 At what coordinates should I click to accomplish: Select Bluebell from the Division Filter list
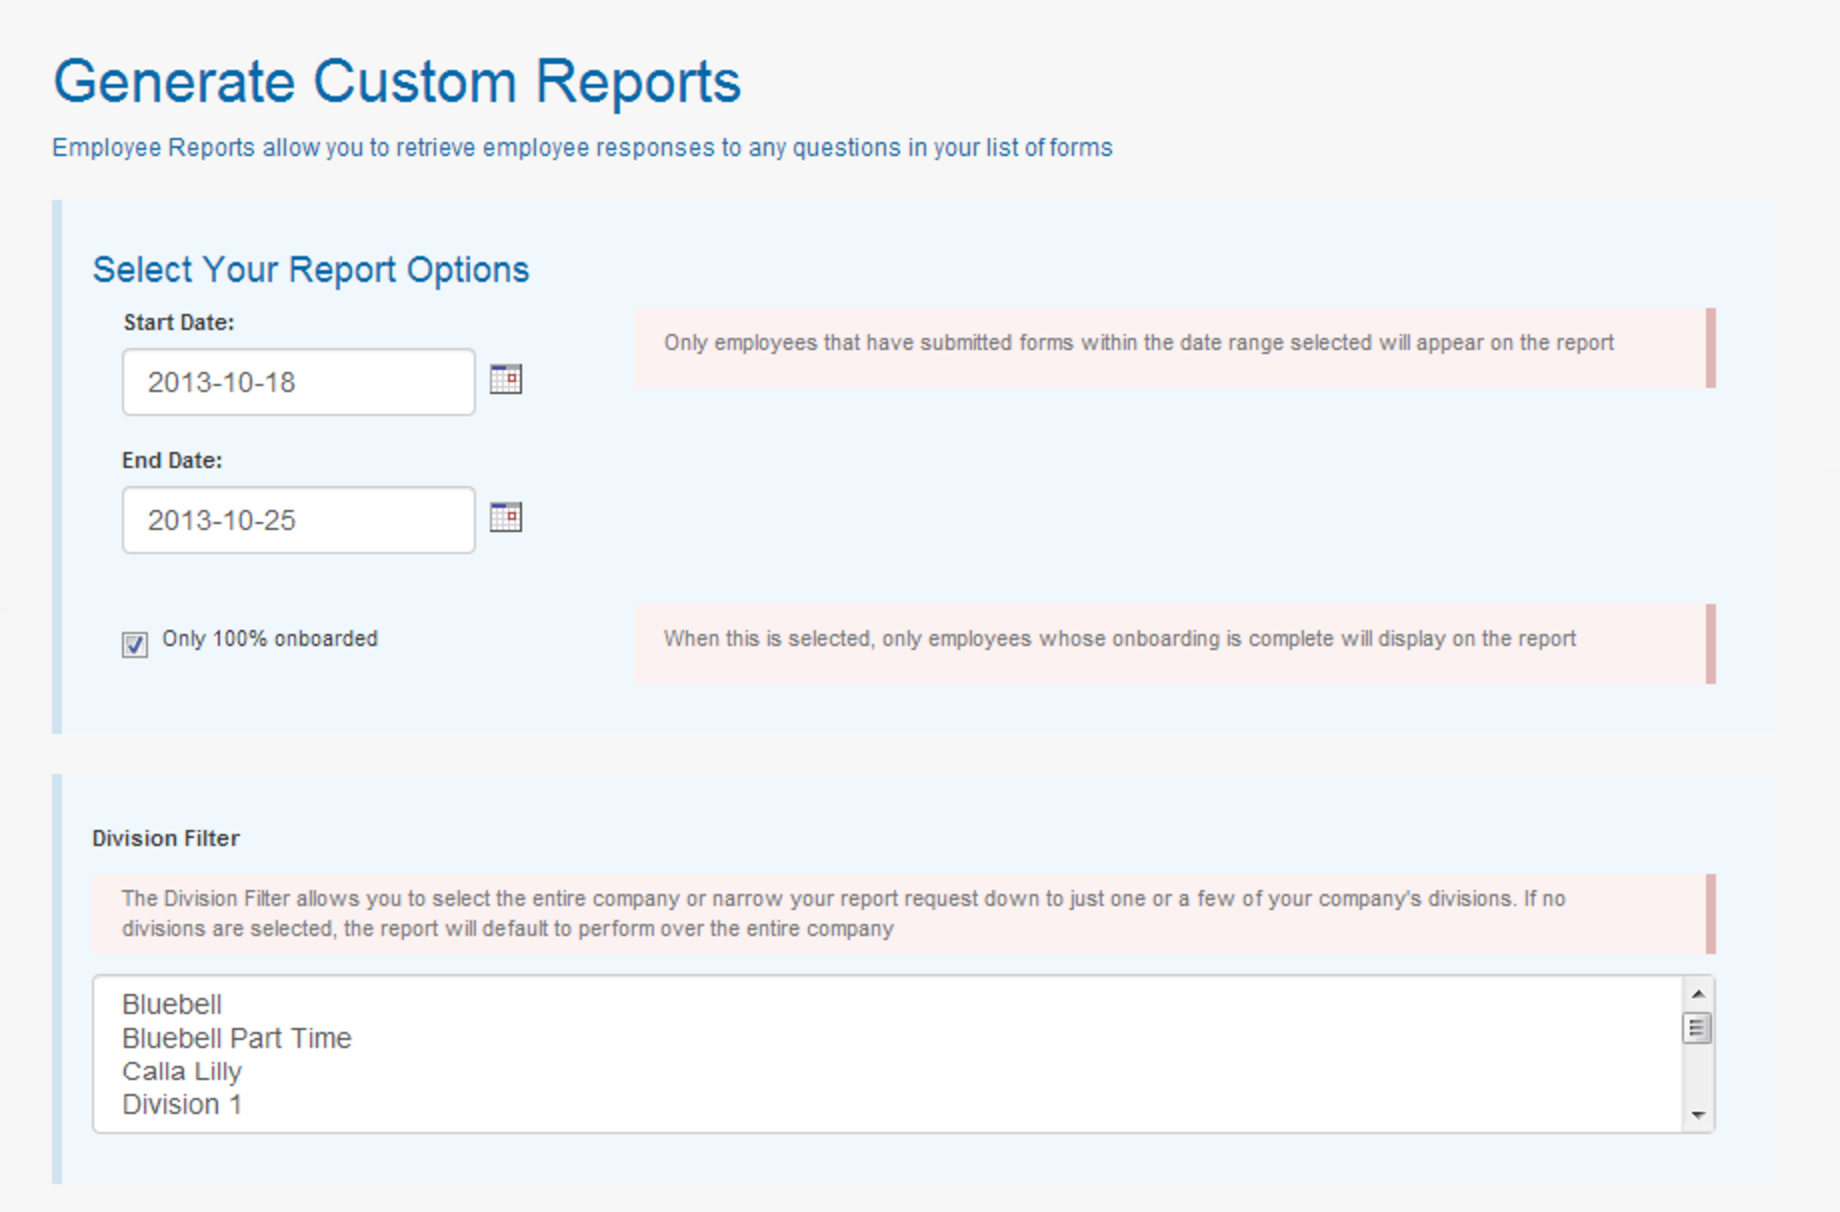point(172,1004)
